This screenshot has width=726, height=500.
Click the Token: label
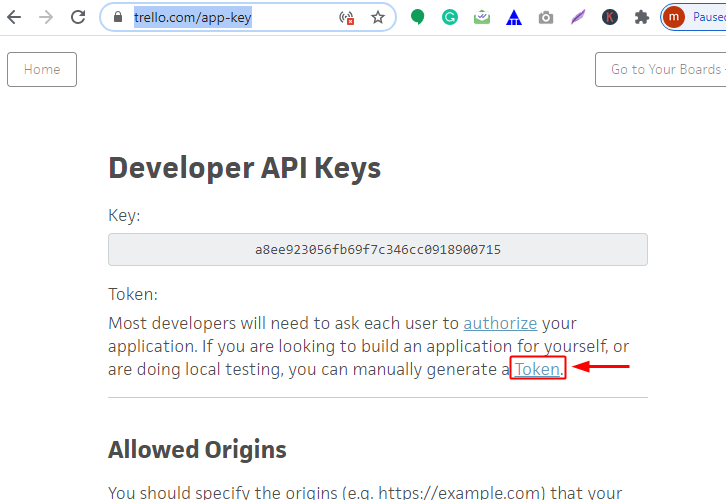click(x=133, y=294)
